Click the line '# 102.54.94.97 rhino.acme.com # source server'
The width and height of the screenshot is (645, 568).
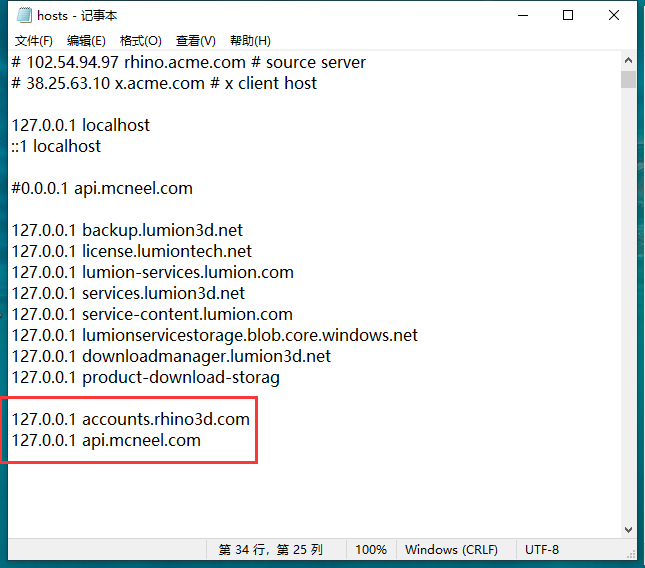pos(188,63)
